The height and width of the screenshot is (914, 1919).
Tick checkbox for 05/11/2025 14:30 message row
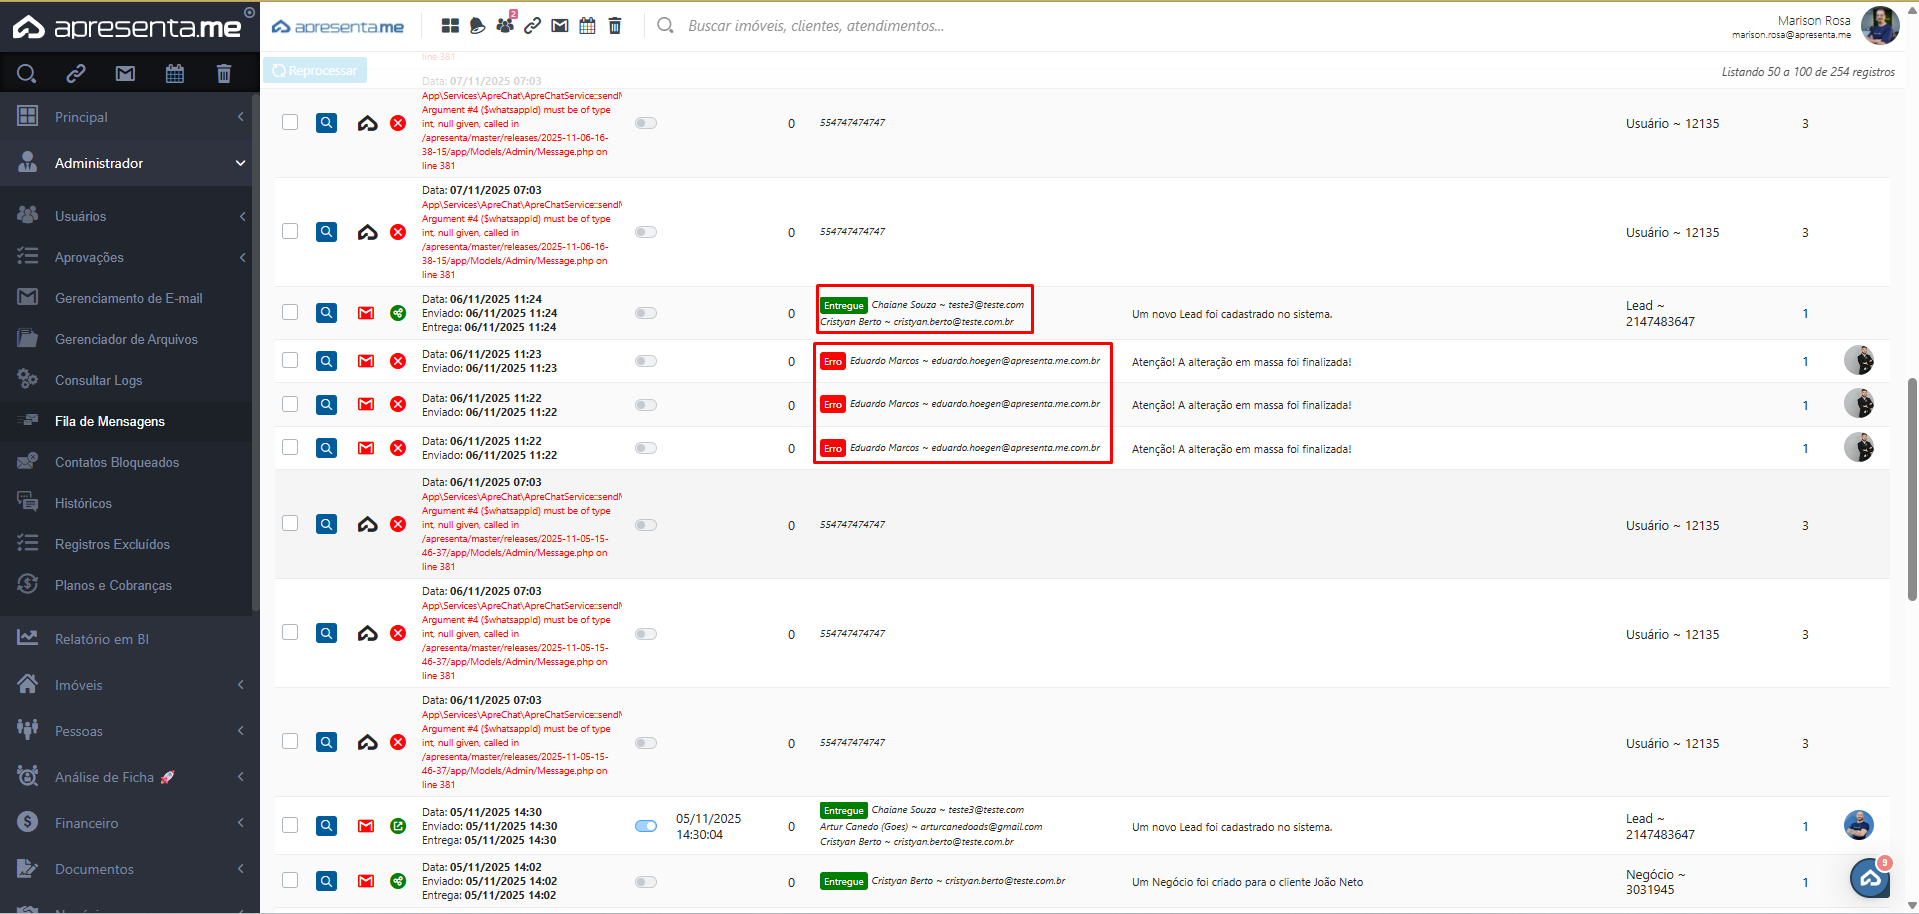point(290,825)
